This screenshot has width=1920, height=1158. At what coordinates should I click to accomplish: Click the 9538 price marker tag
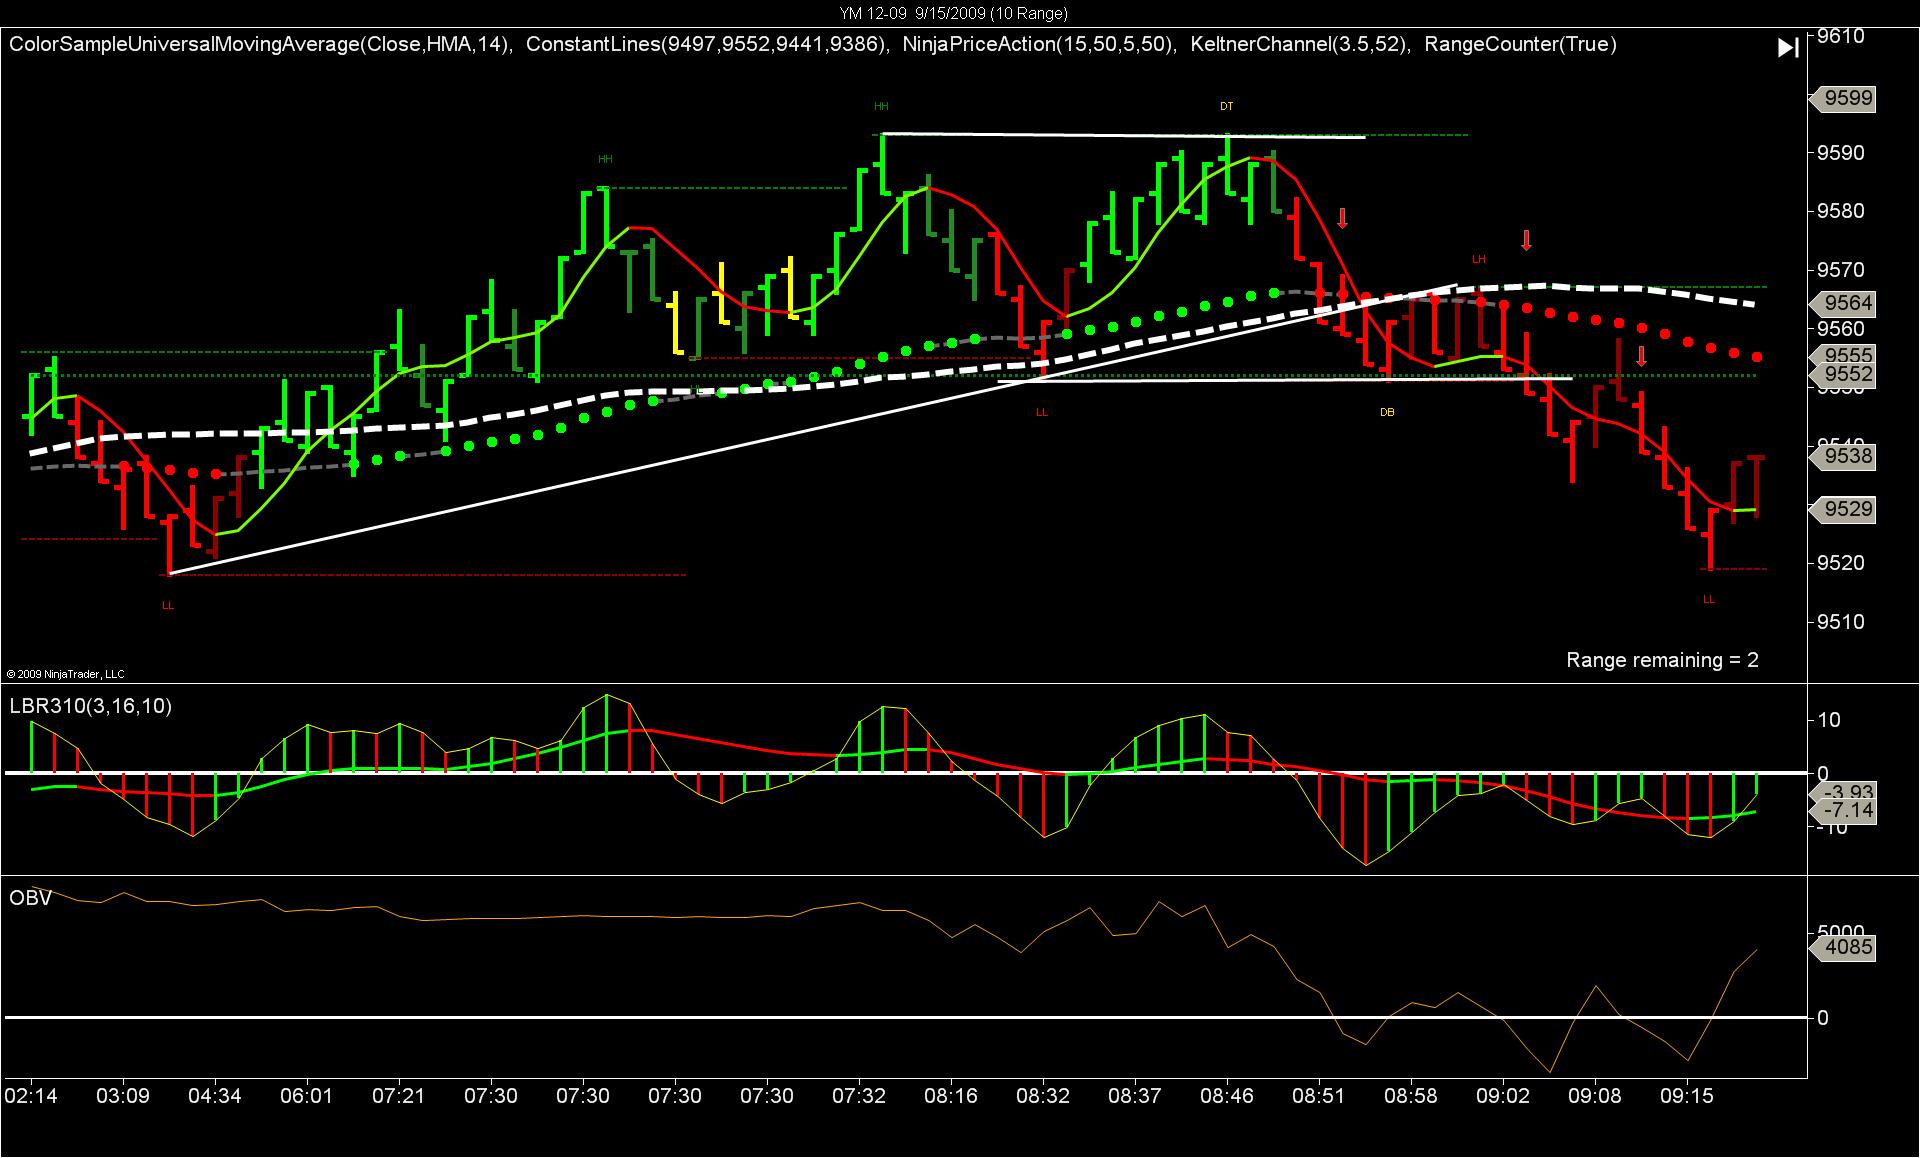coord(1842,456)
